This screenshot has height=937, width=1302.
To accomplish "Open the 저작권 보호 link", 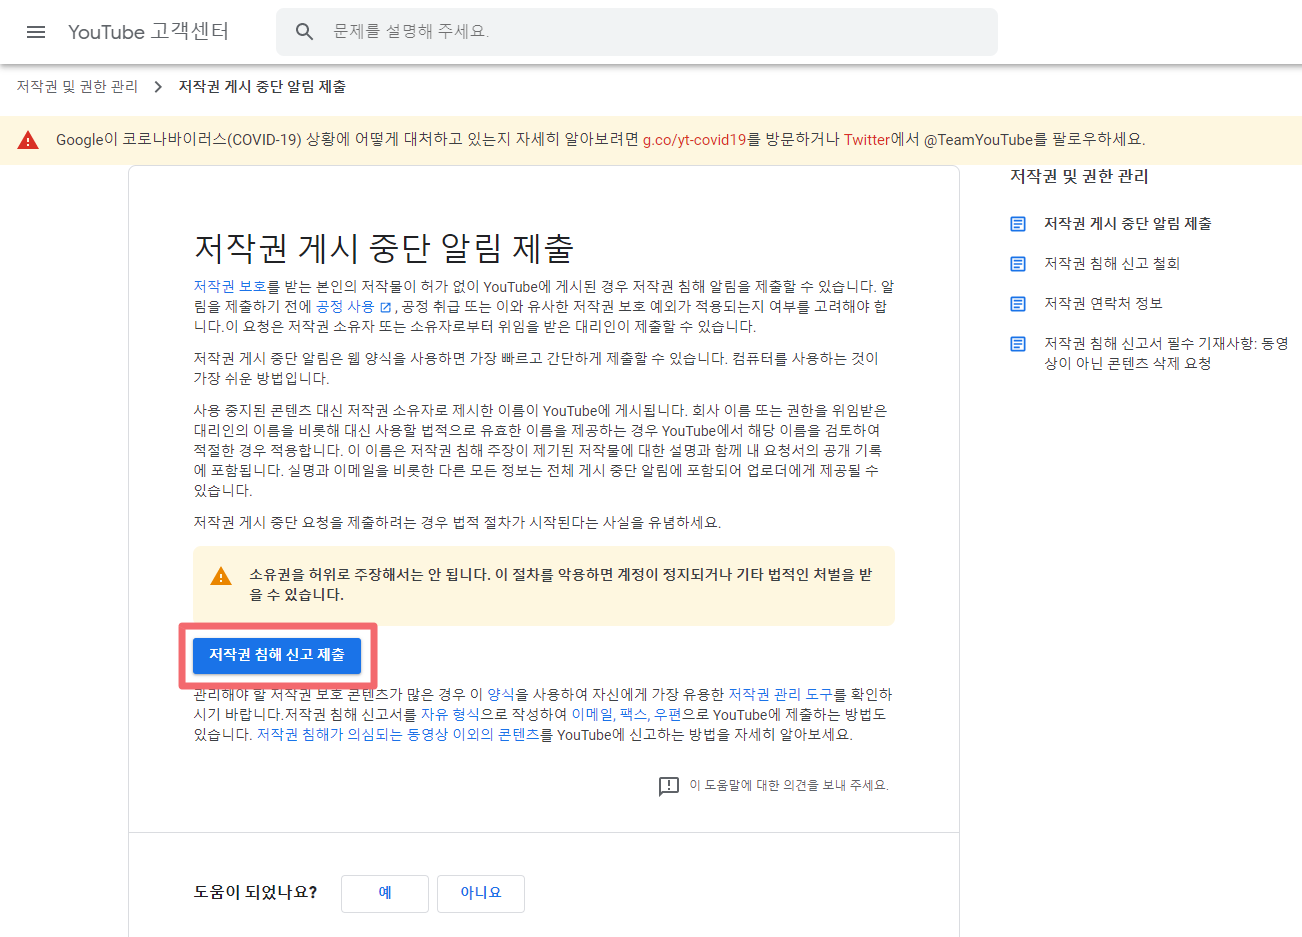I will 230,287.
